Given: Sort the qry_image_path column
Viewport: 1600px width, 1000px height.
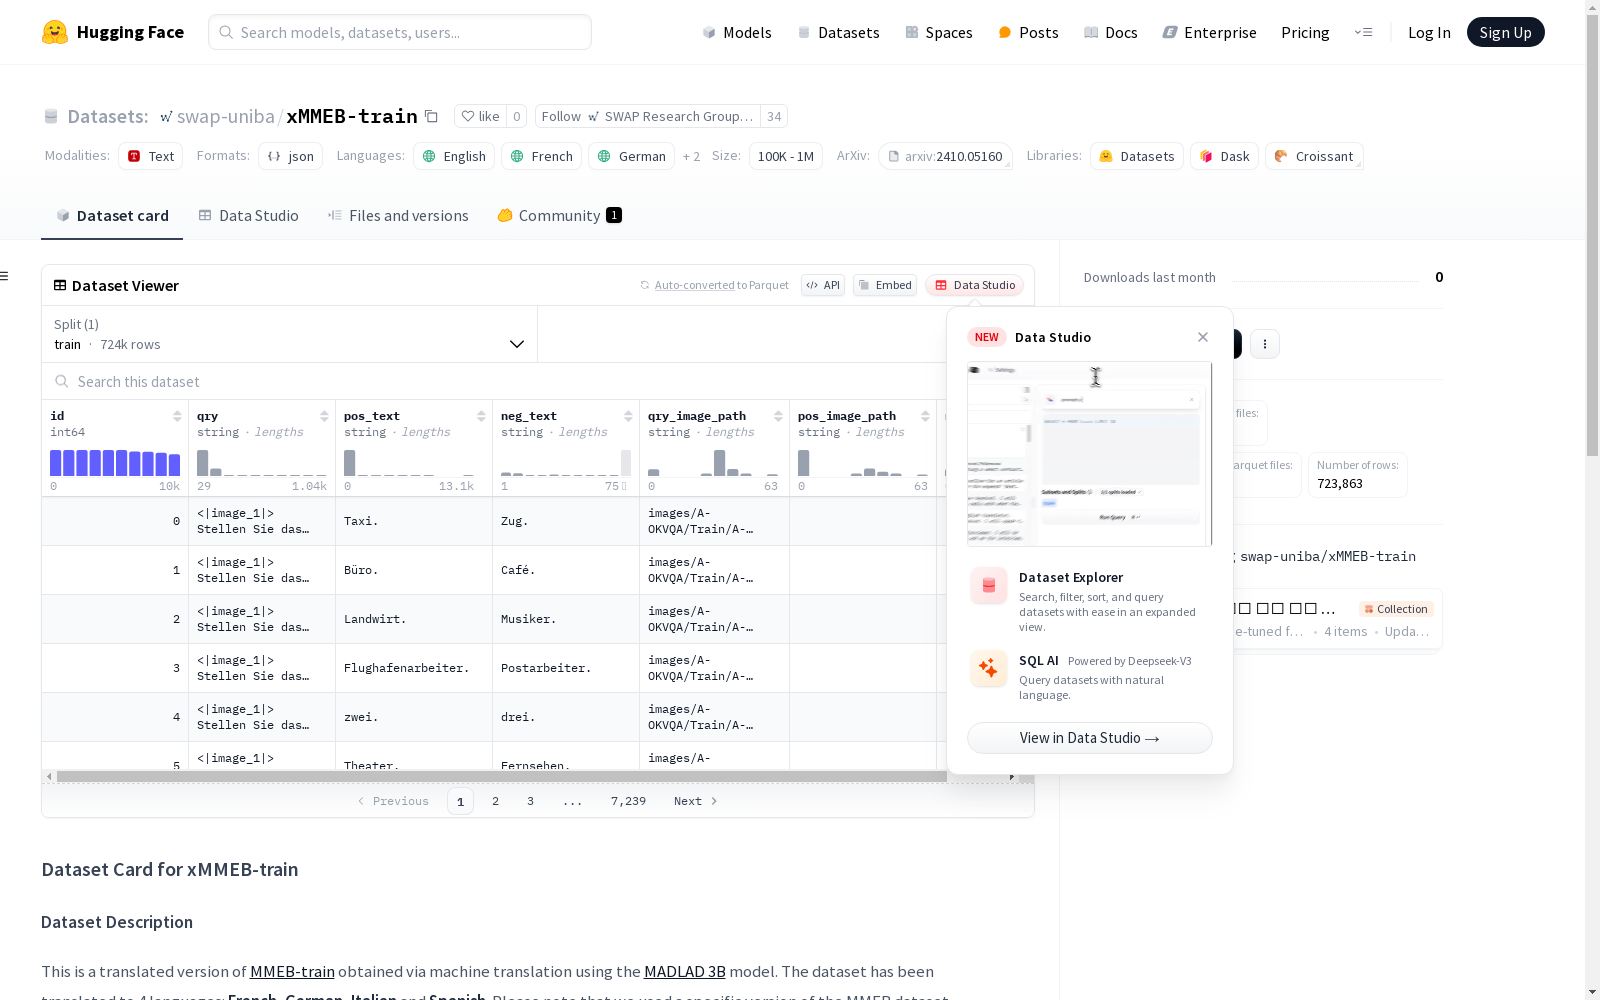Looking at the screenshot, I should pos(778,416).
